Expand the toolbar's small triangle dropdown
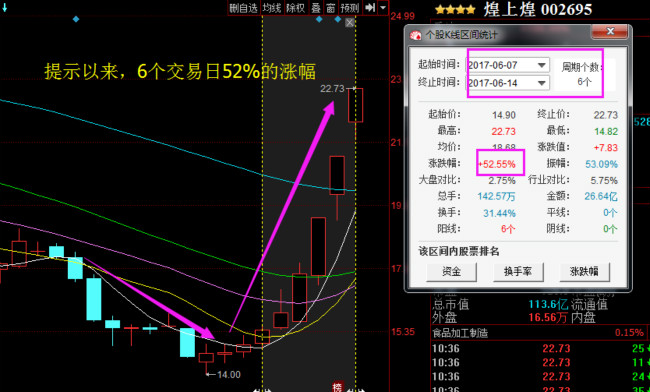Image resolution: width=650 pixels, height=392 pixels. (x=383, y=7)
